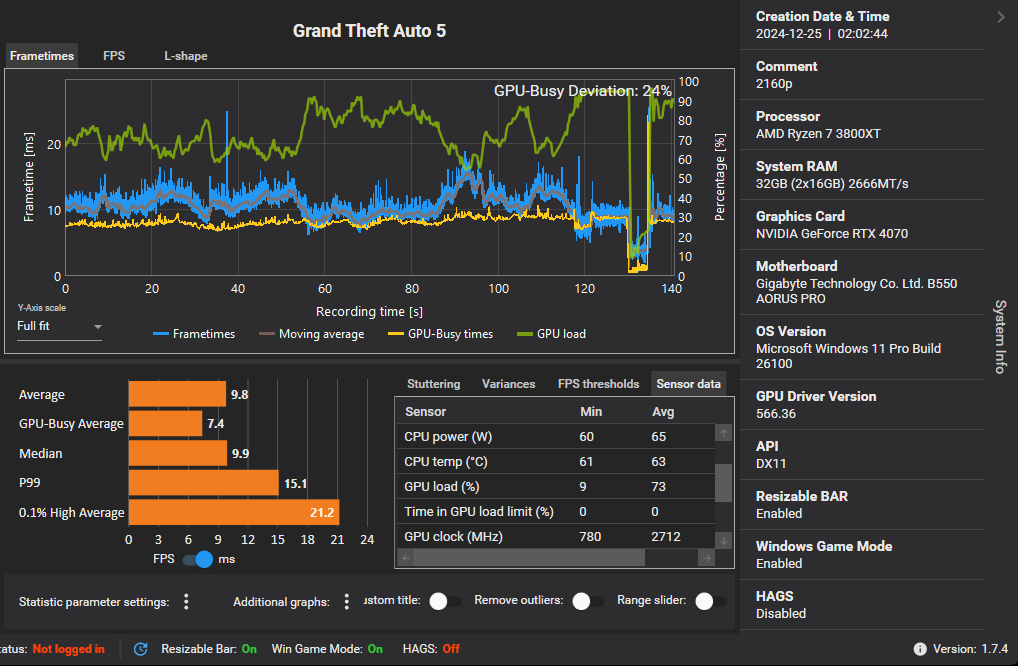Select the GPU load (%) row
The width and height of the screenshot is (1018, 666).
pyautogui.click(x=556, y=486)
